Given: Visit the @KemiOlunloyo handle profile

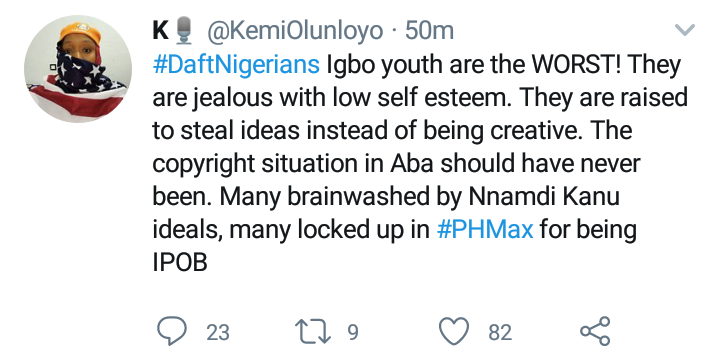Looking at the screenshot, I should click(x=295, y=31).
